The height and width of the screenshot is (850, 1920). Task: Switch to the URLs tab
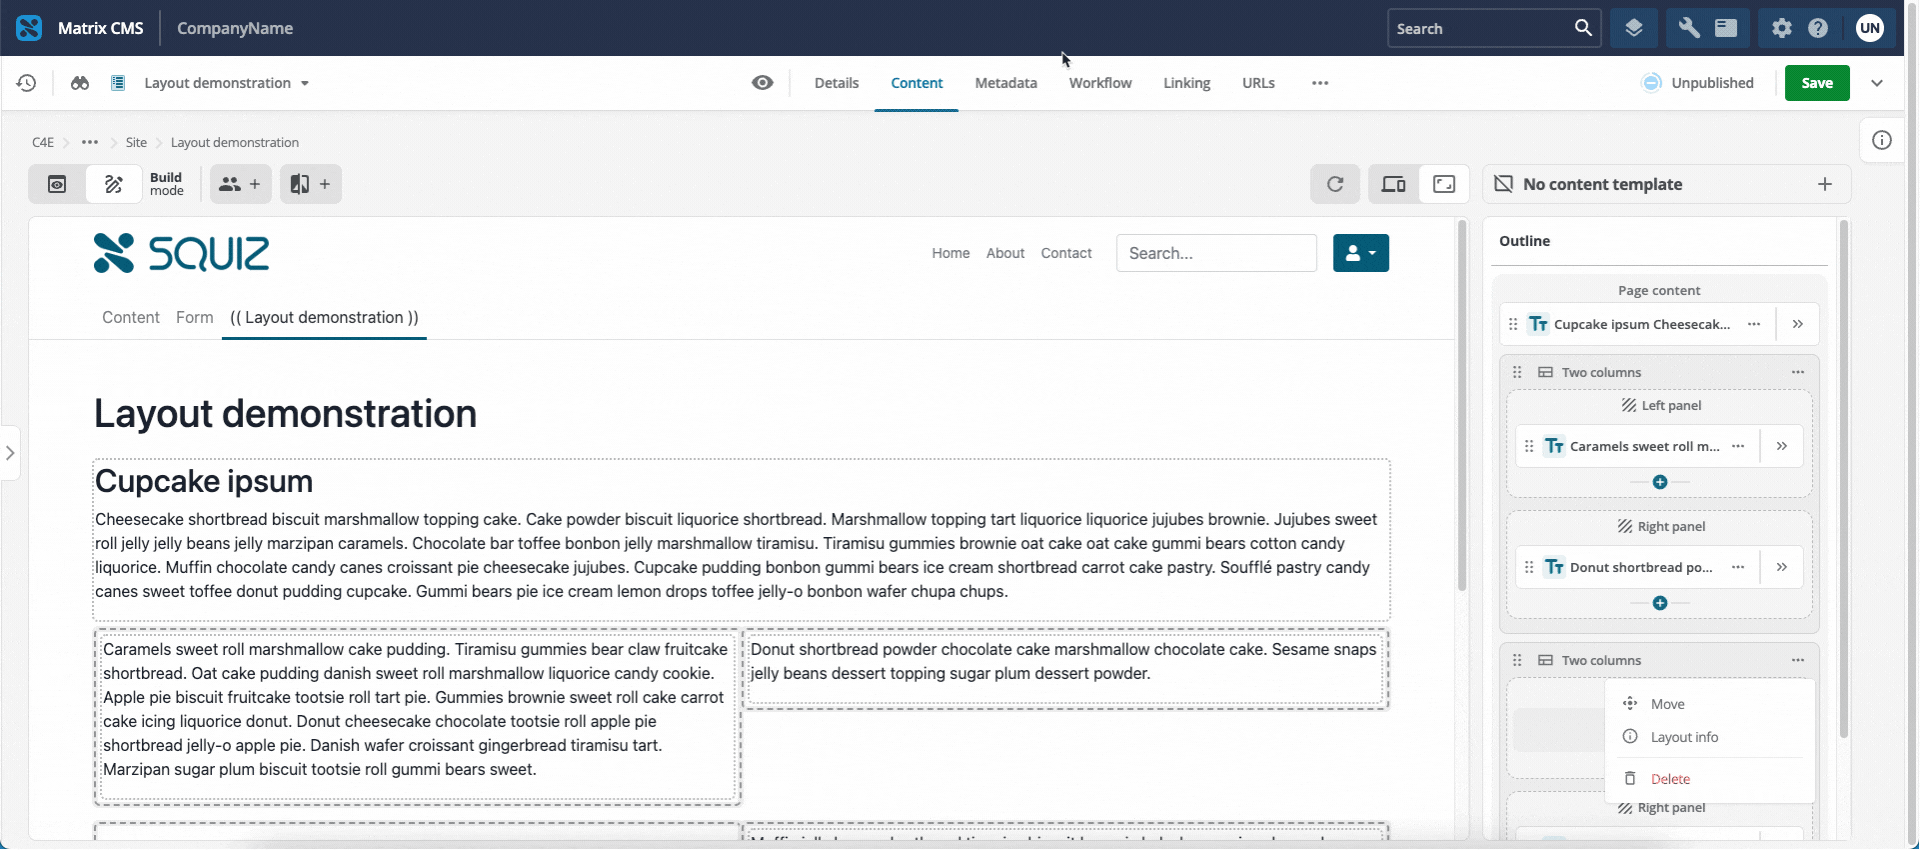1258,83
